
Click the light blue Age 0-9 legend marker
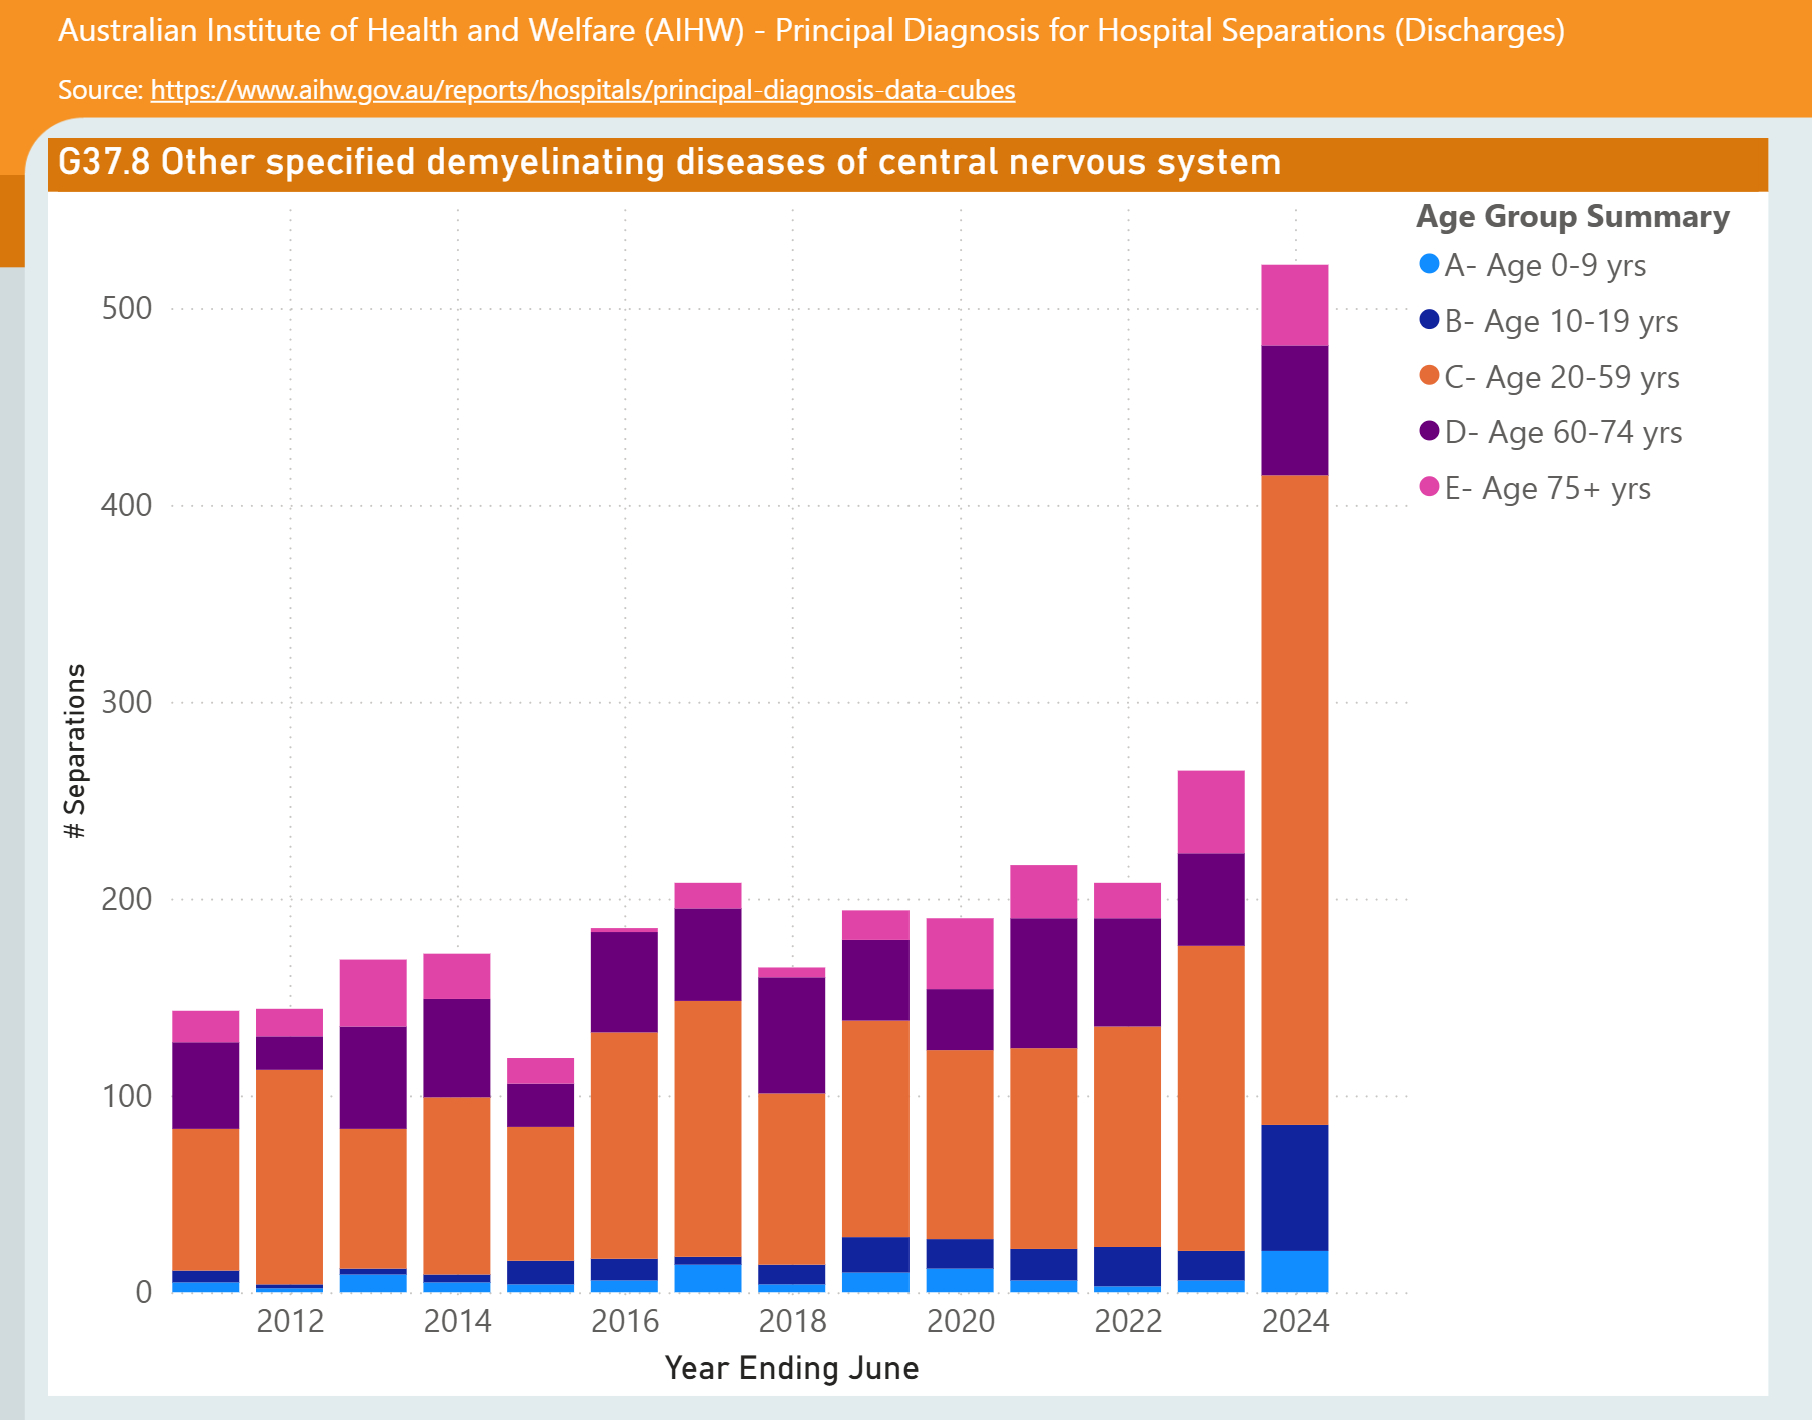click(1429, 265)
